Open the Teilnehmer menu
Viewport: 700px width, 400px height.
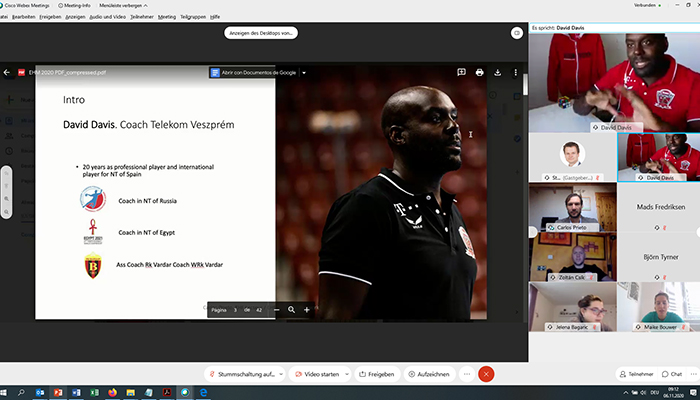pos(141,16)
